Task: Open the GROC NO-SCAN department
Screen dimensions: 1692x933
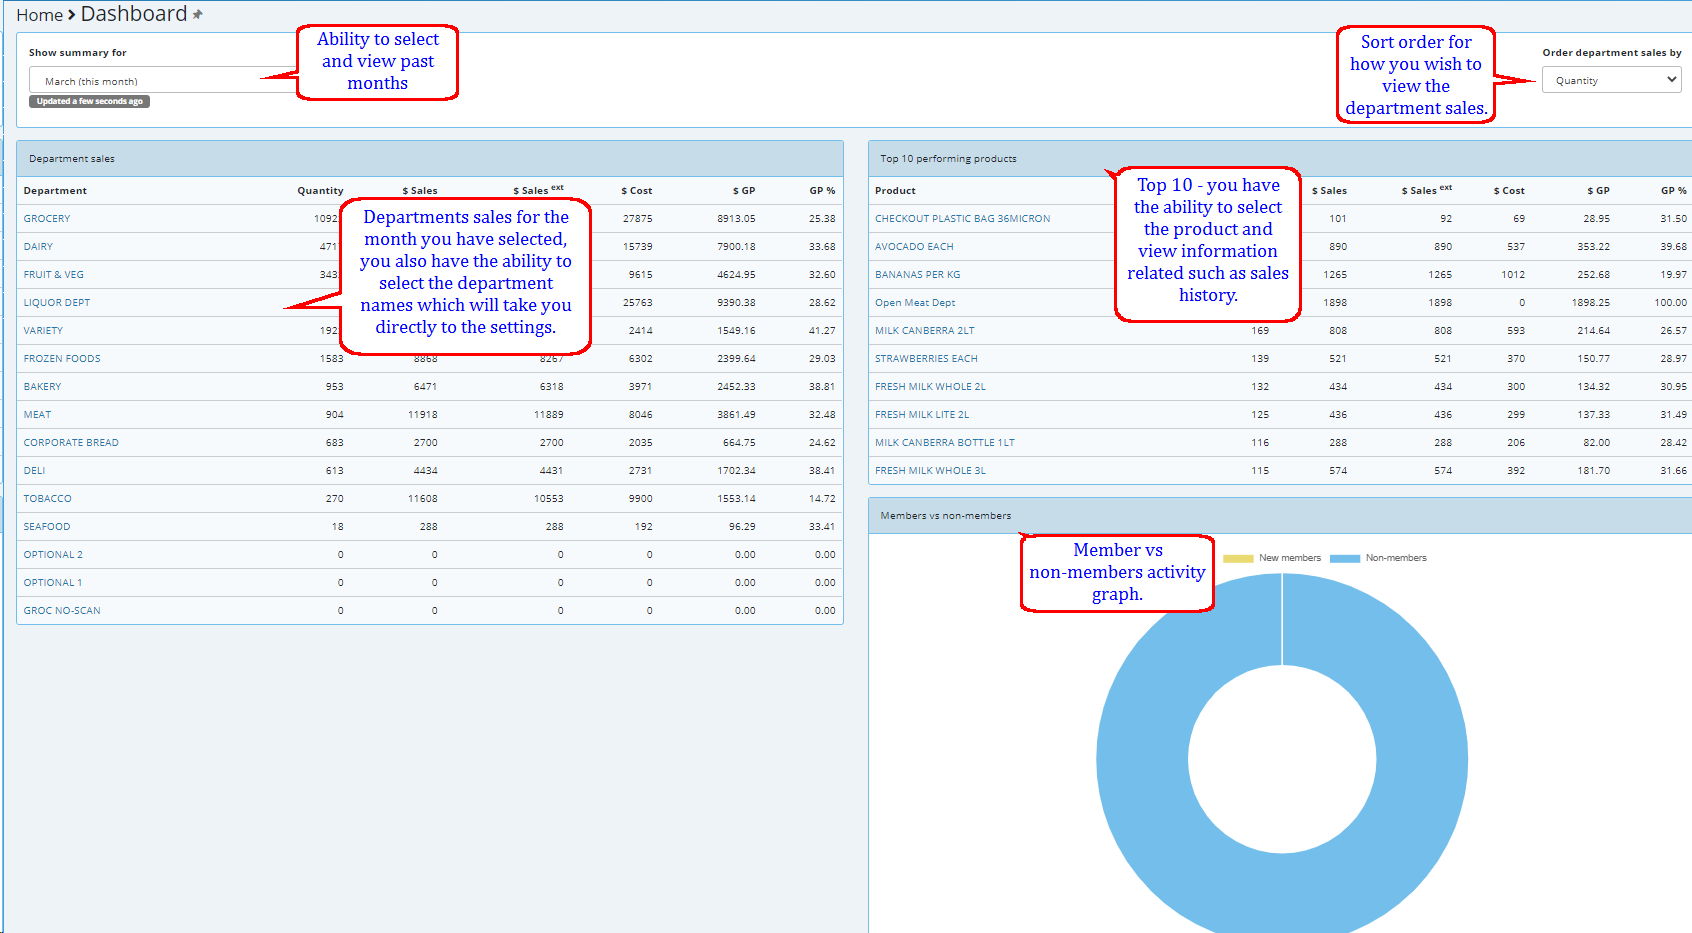Action: 62,610
